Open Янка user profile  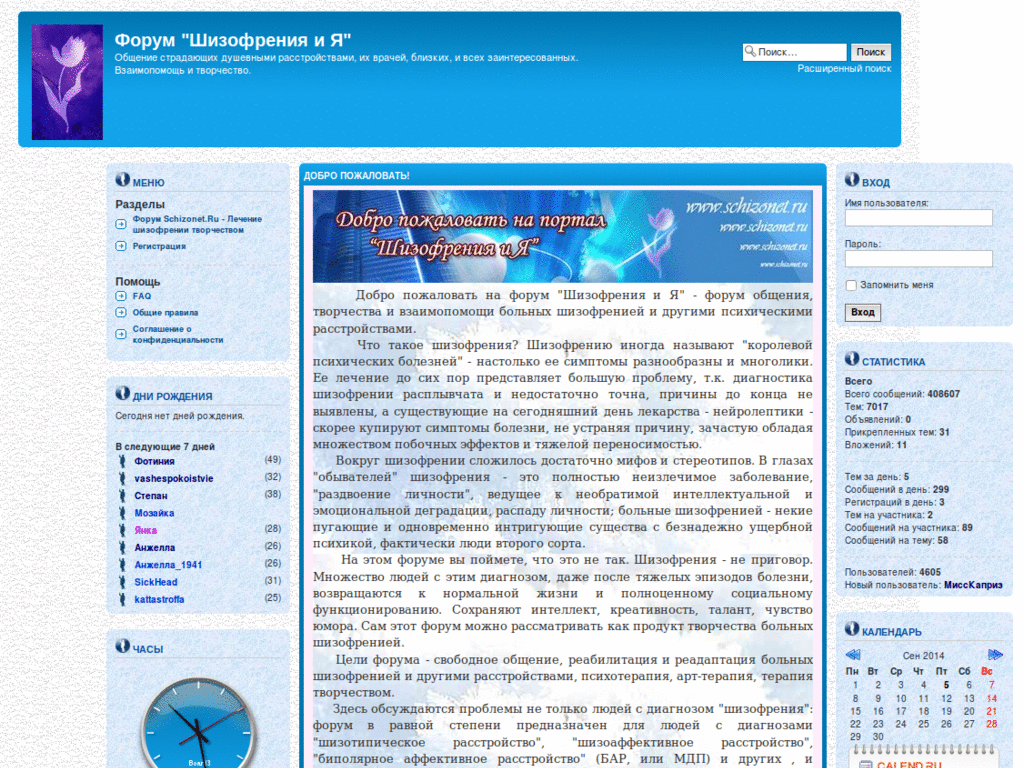coord(146,530)
